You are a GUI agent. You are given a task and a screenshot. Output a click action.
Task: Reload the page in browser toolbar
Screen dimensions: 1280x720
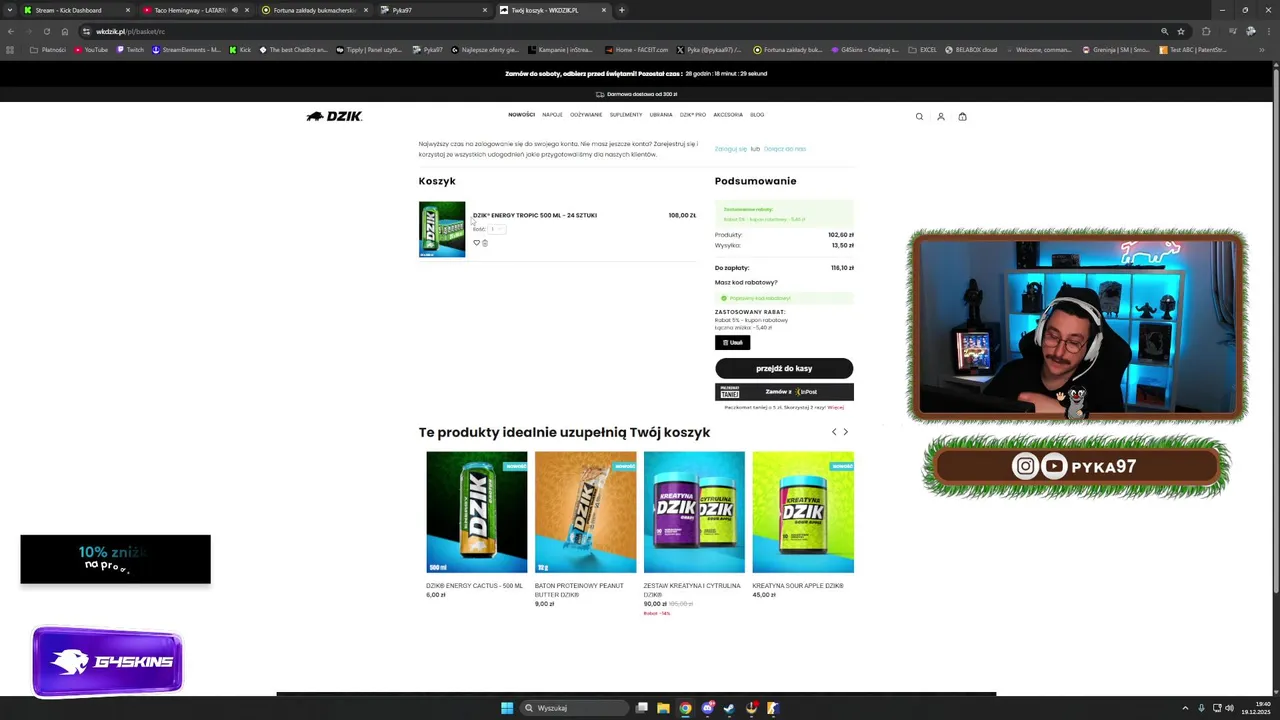[46, 31]
